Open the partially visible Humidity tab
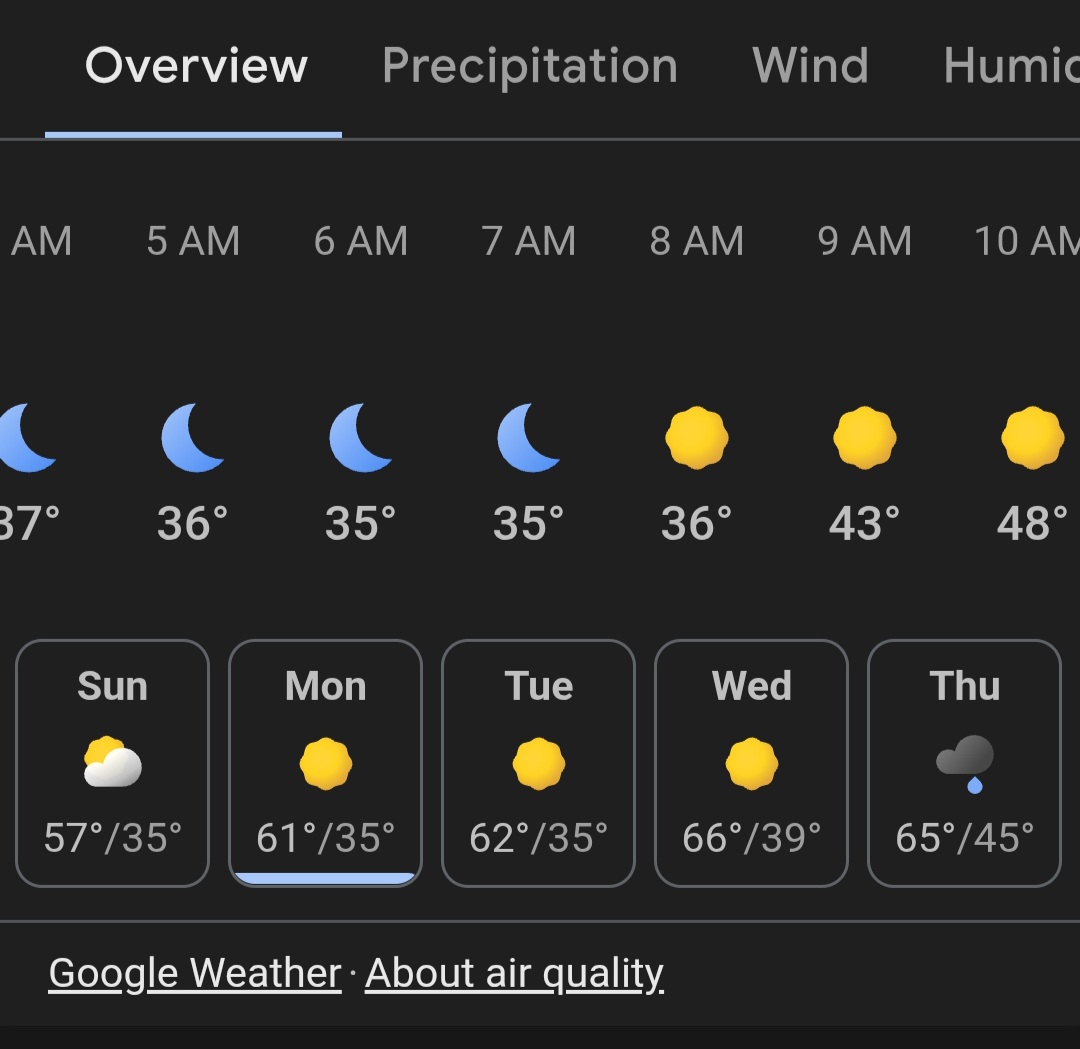The image size is (1080, 1049). coord(1010,67)
